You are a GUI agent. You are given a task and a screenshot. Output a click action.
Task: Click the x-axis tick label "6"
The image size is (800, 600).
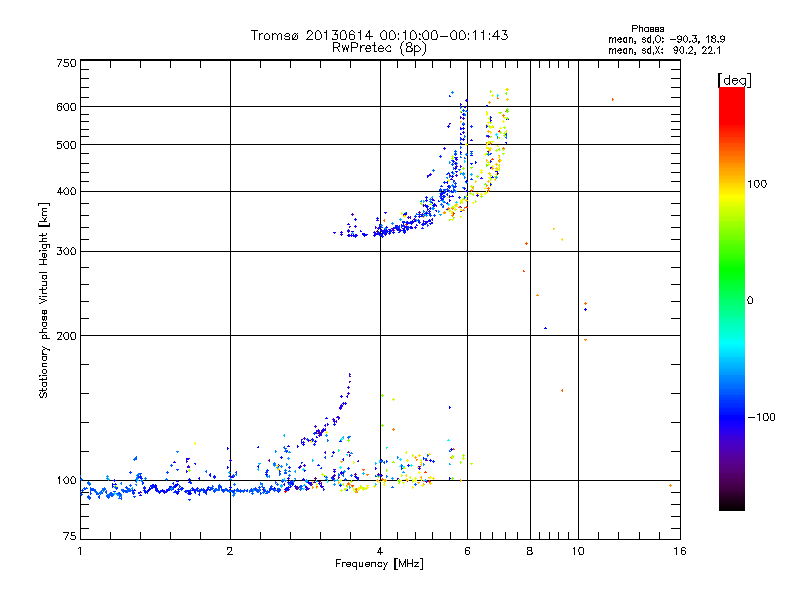click(467, 551)
